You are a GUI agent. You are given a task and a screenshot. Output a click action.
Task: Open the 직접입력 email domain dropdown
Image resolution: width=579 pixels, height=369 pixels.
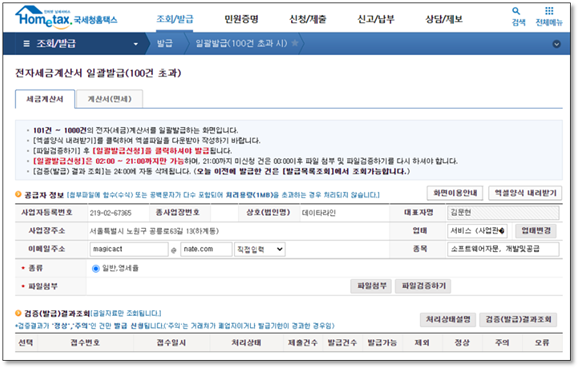click(x=260, y=249)
